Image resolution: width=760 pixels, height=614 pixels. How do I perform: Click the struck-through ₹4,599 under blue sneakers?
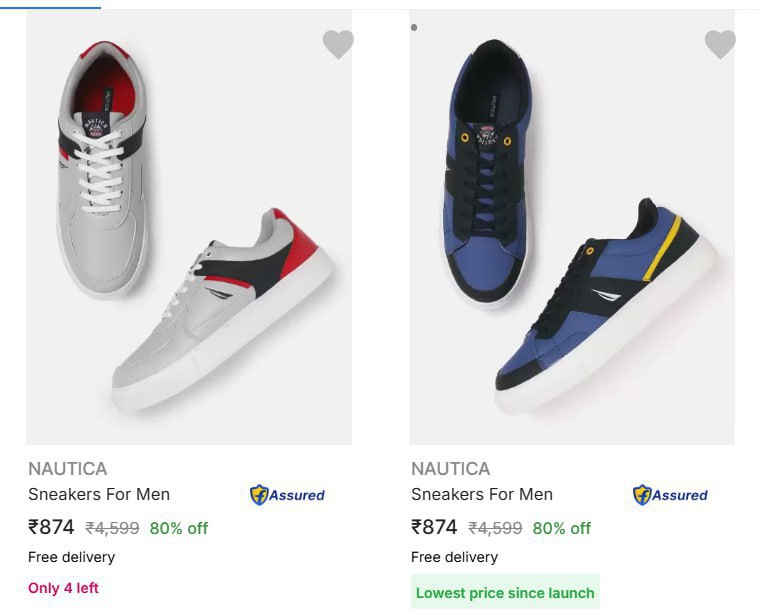click(495, 528)
